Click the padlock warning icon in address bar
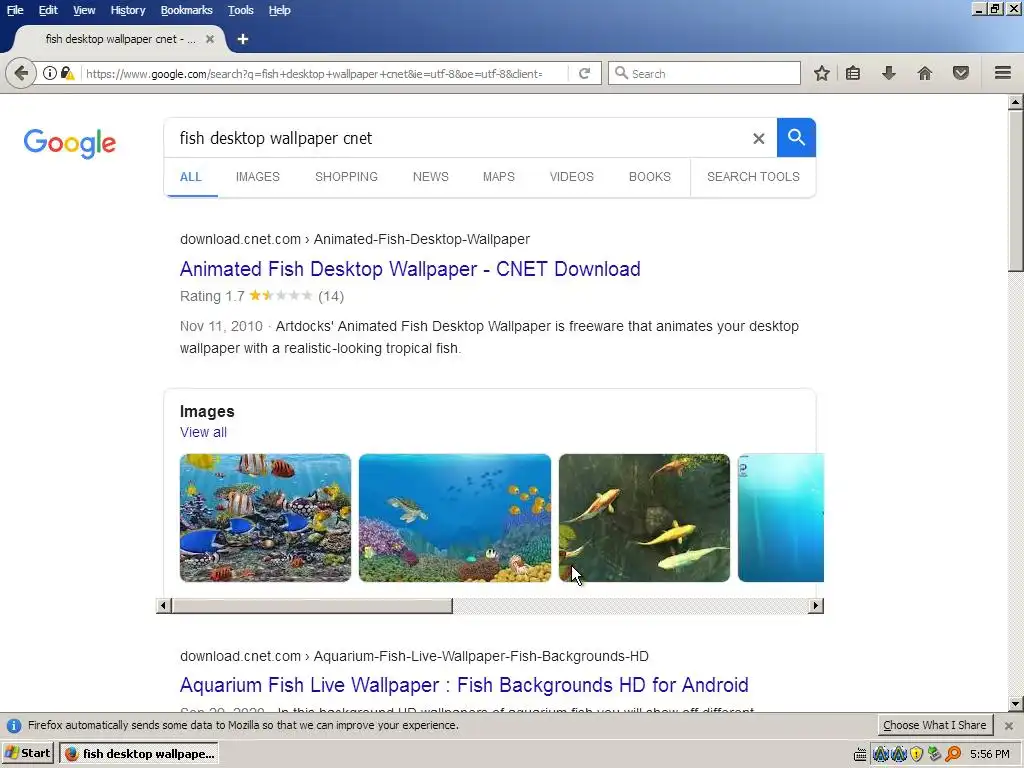Screen dimensions: 1024x768 [x=67, y=73]
